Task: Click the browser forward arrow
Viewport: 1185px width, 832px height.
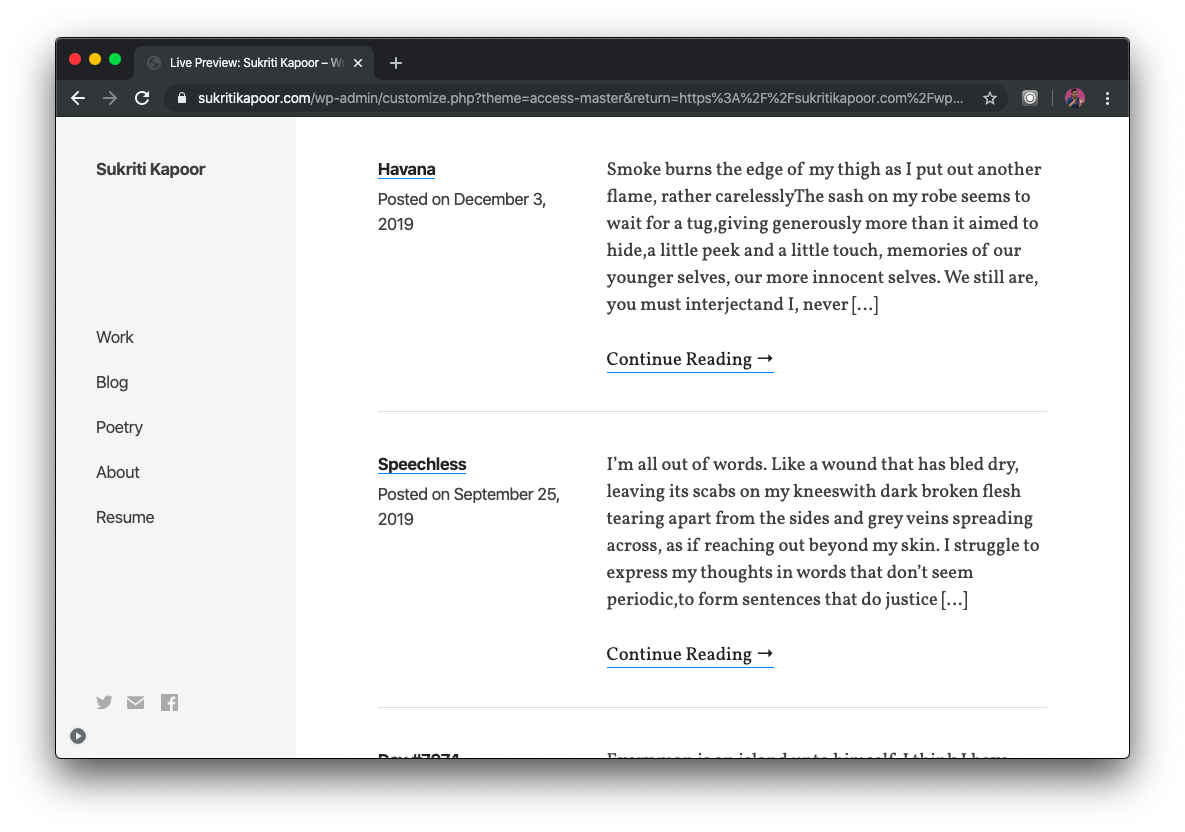Action: tap(110, 98)
